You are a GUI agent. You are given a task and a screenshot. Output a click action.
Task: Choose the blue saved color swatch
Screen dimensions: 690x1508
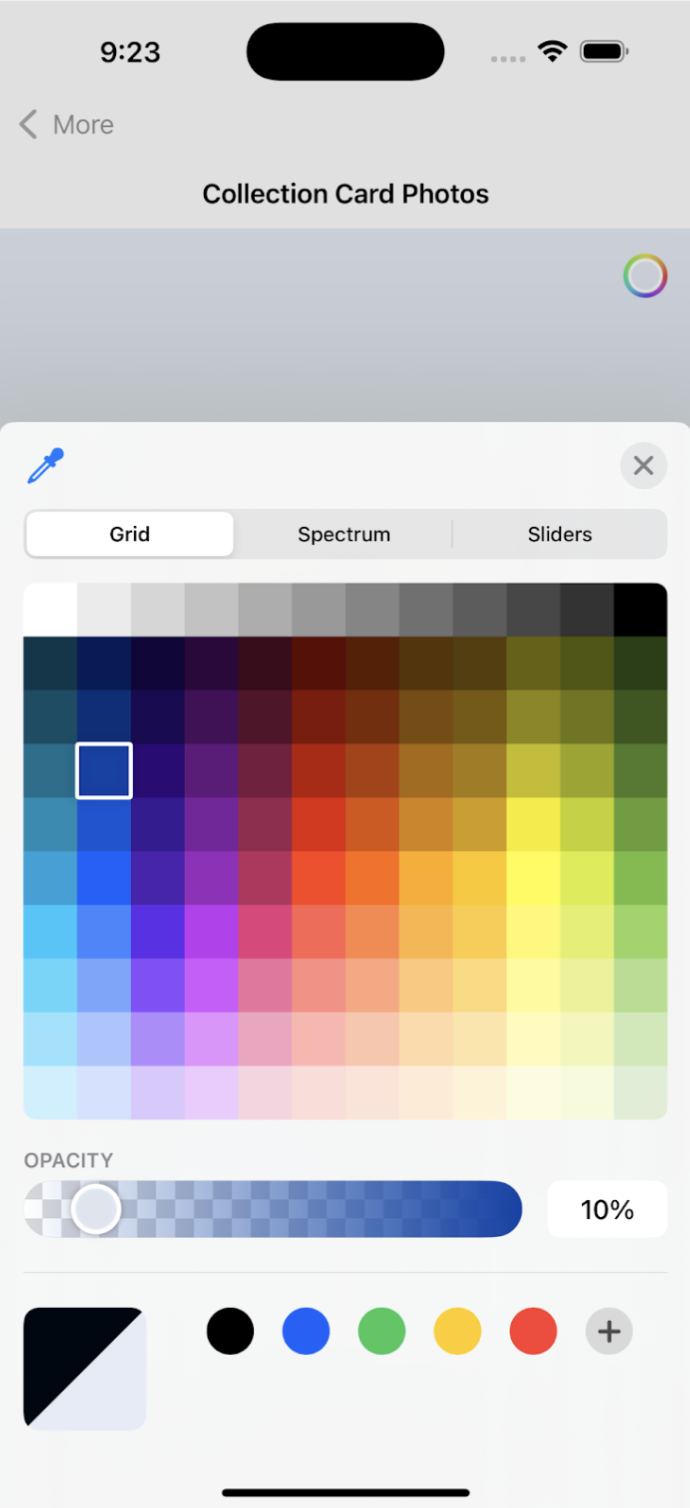306,1332
